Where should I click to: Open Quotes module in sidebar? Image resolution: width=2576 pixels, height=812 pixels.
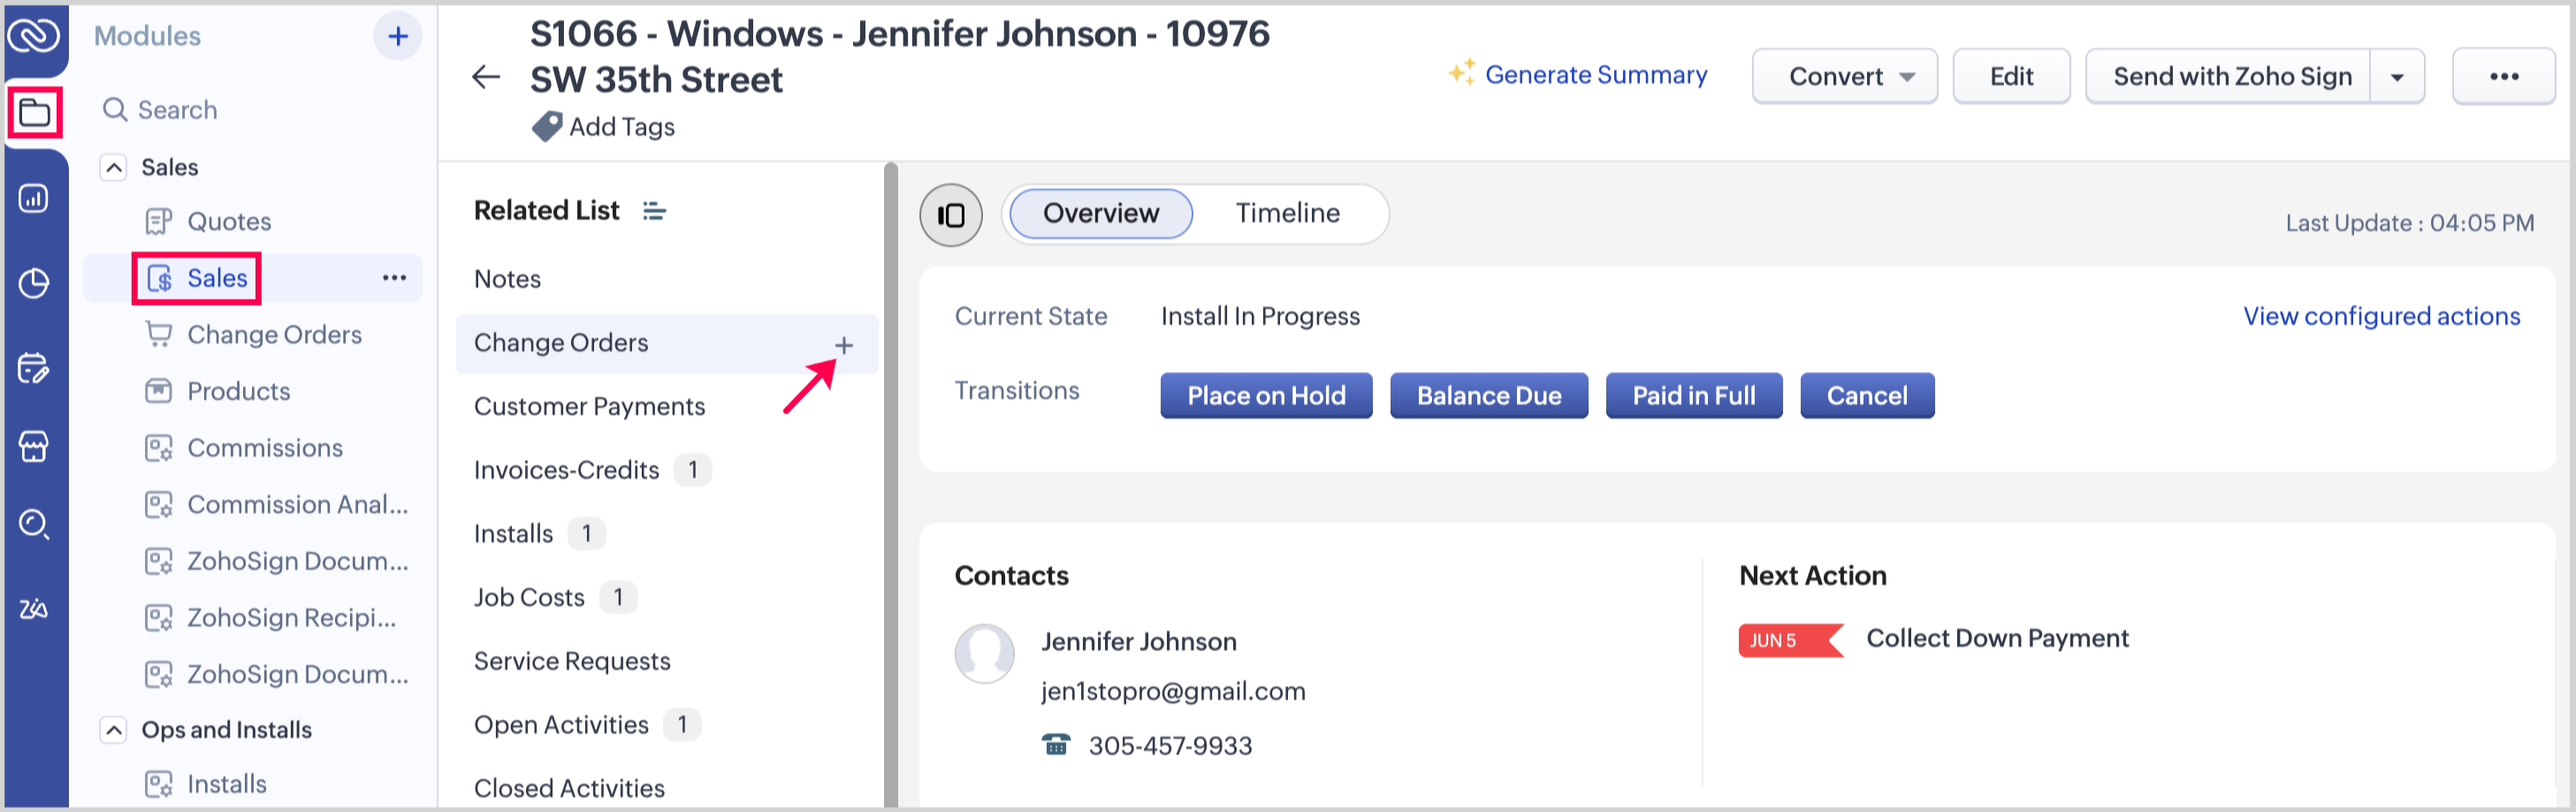click(229, 221)
